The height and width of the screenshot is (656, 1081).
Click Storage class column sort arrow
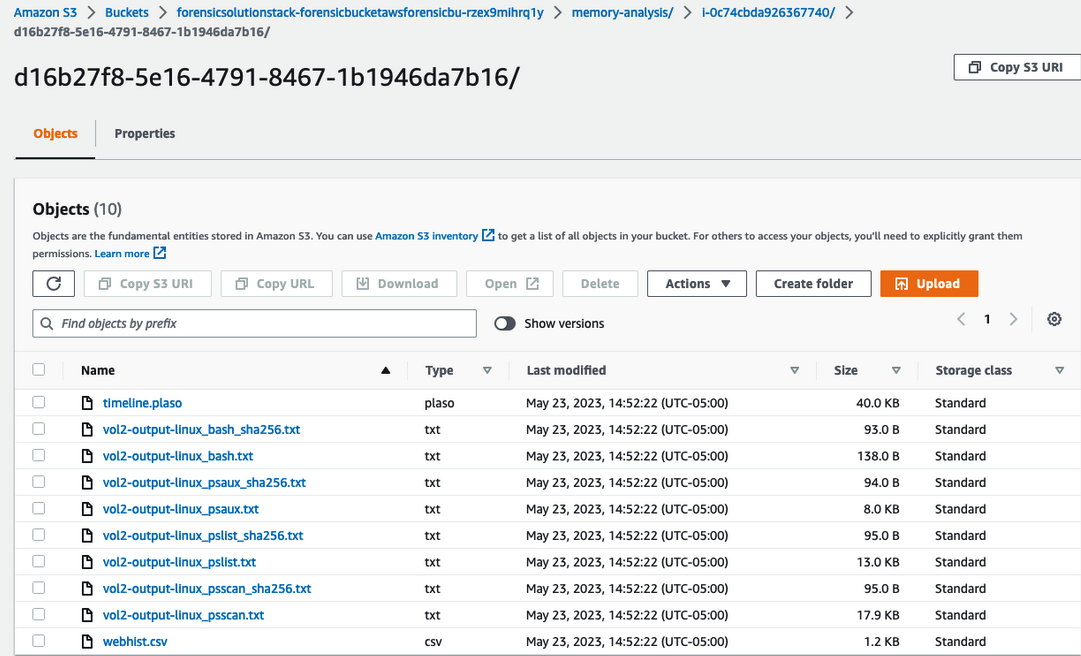[1060, 371]
